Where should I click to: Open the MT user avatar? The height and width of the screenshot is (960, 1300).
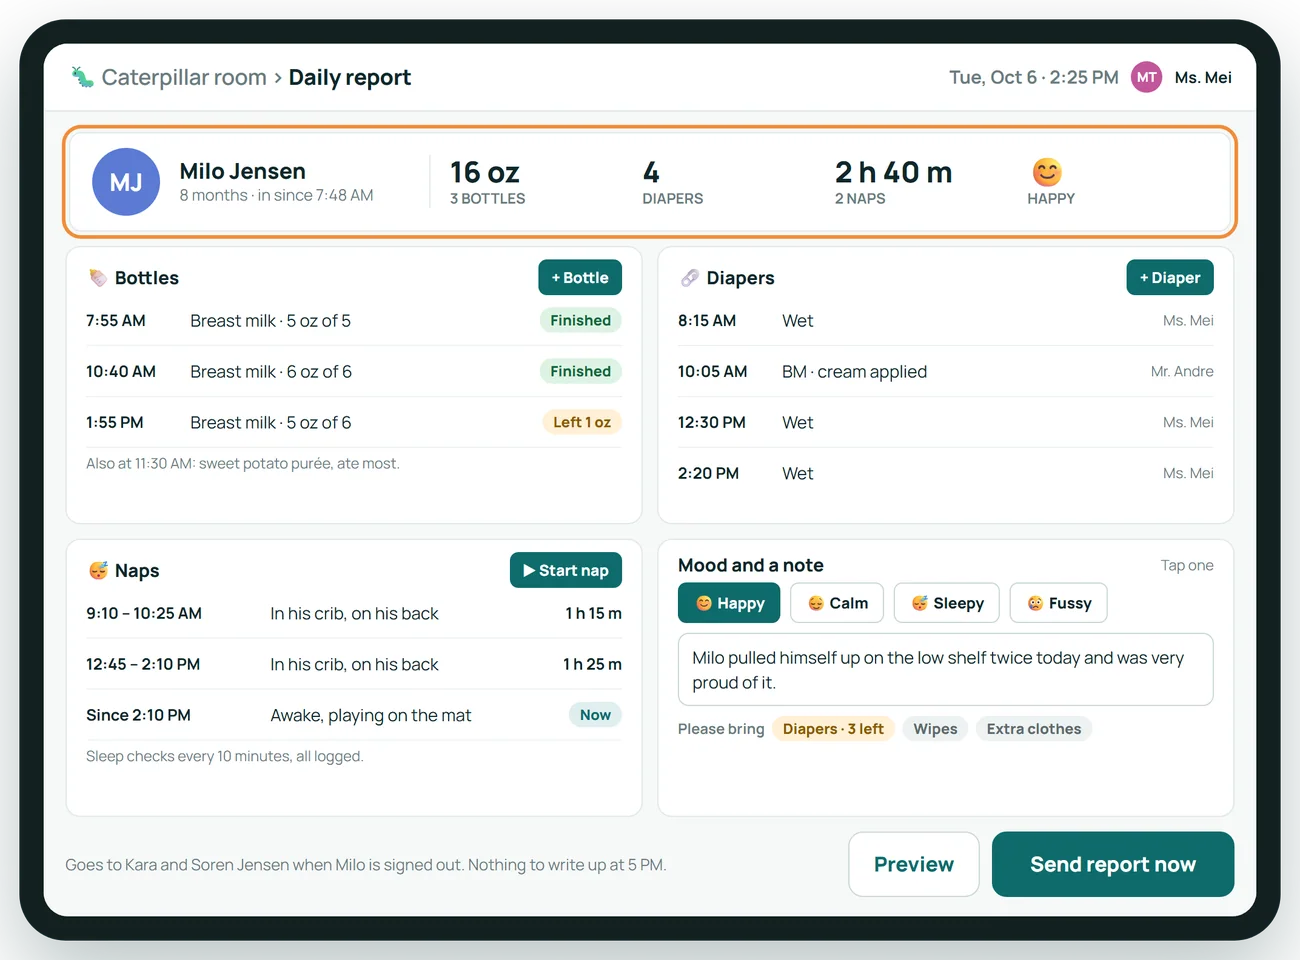click(x=1146, y=77)
